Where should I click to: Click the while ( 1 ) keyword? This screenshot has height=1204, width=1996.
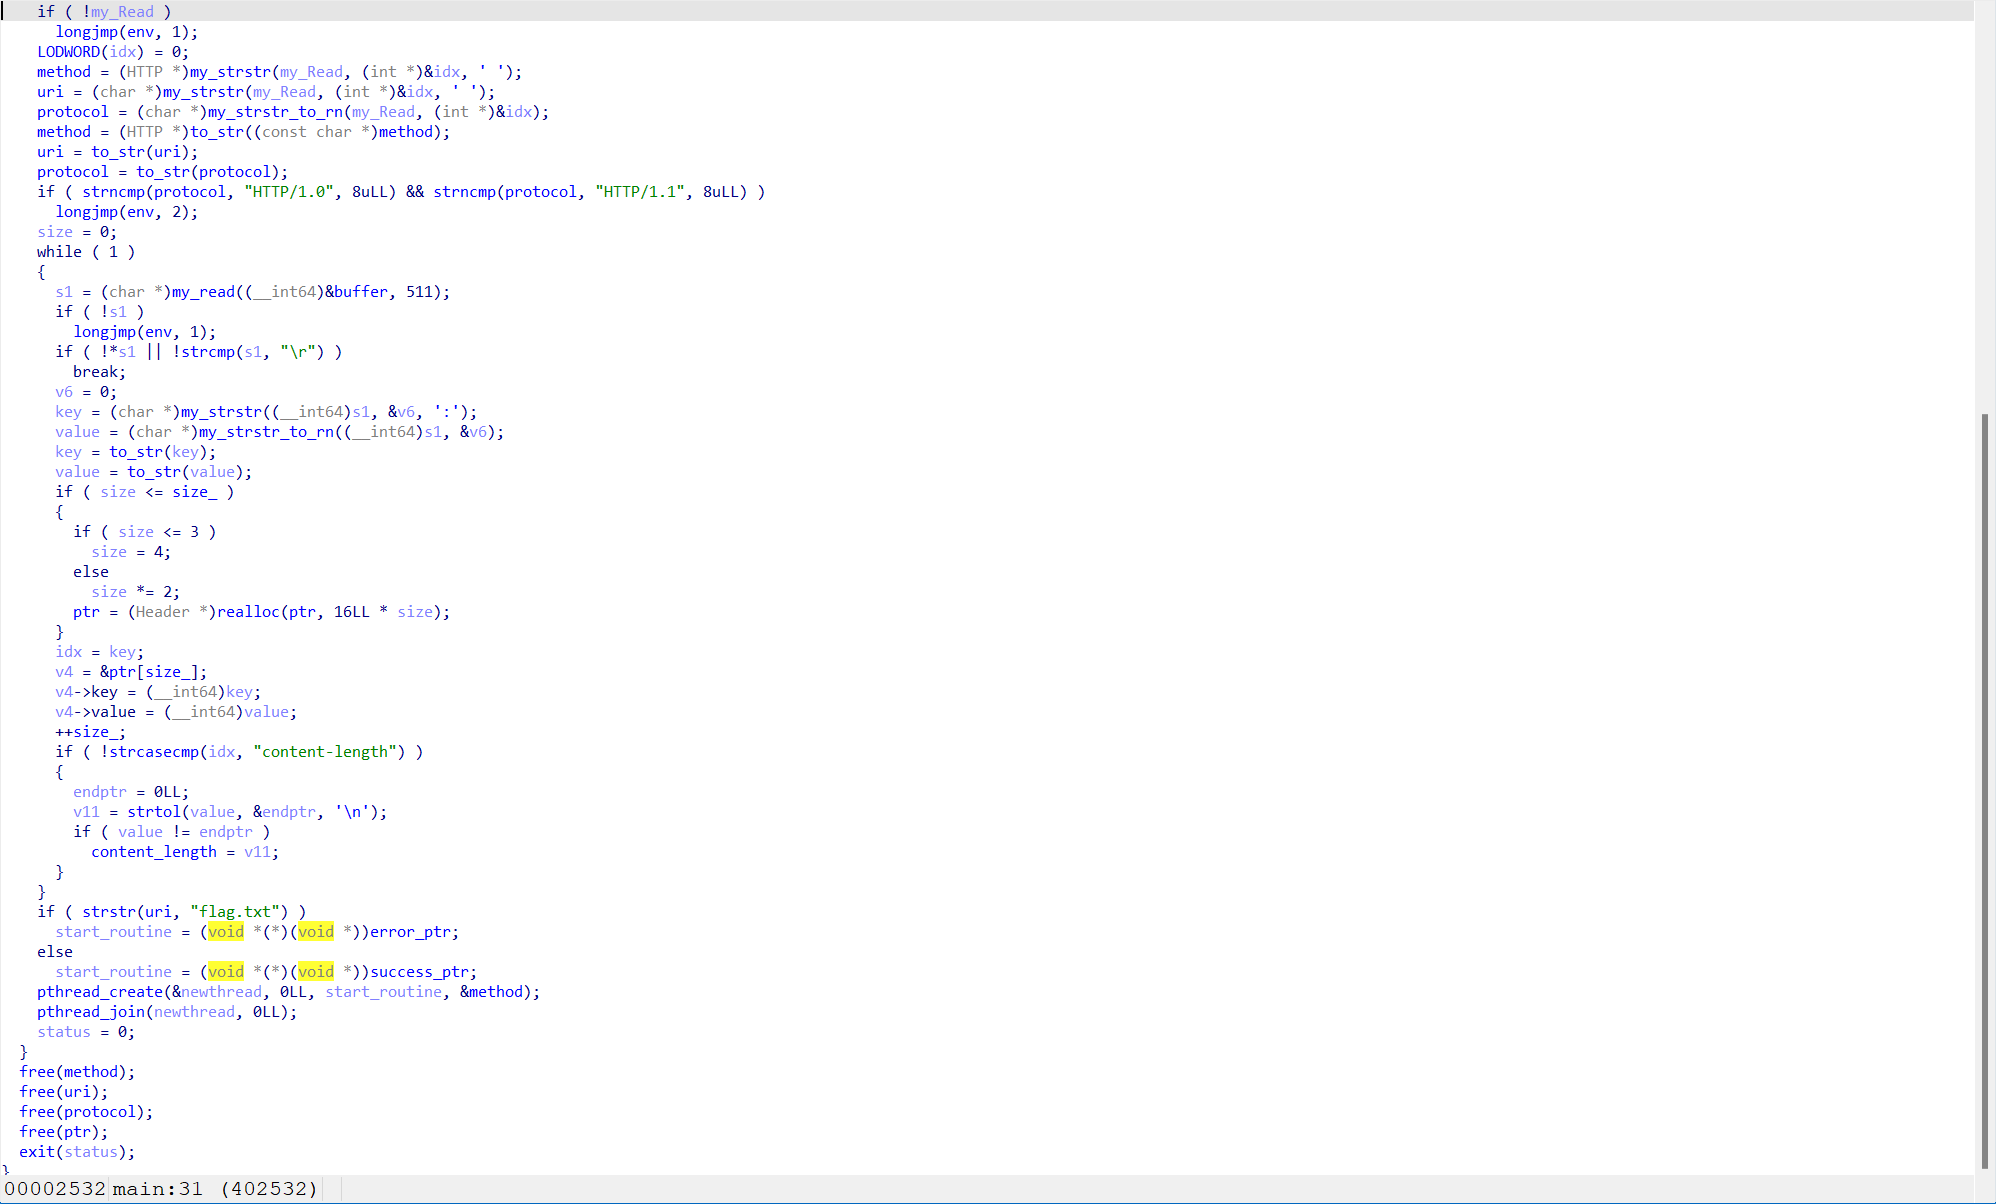click(x=86, y=252)
